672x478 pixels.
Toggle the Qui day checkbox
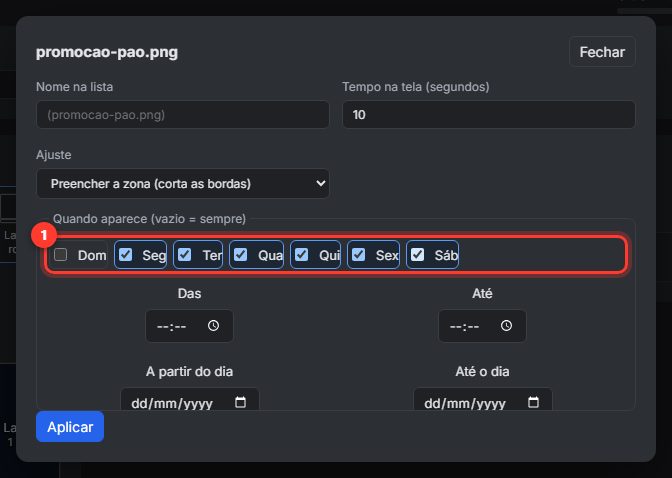point(302,255)
